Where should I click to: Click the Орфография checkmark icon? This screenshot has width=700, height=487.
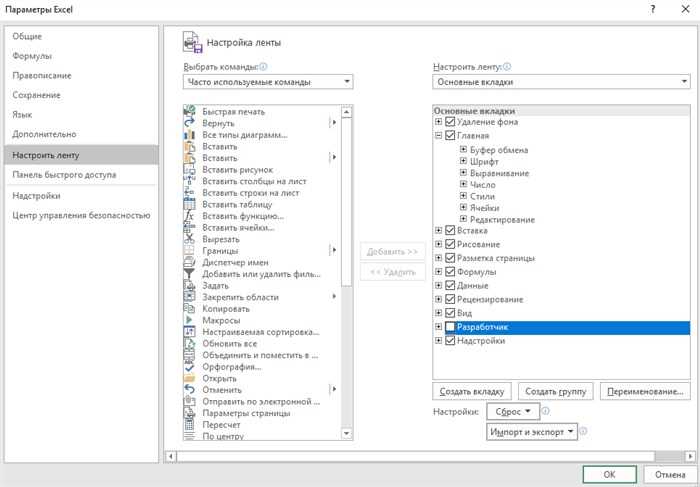coord(189,366)
